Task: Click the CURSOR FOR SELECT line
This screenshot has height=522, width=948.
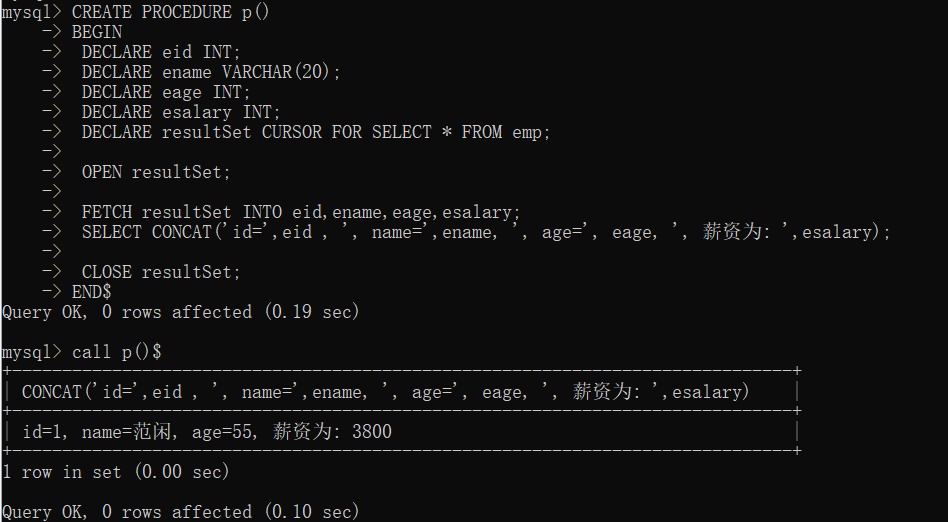Action: tap(316, 132)
